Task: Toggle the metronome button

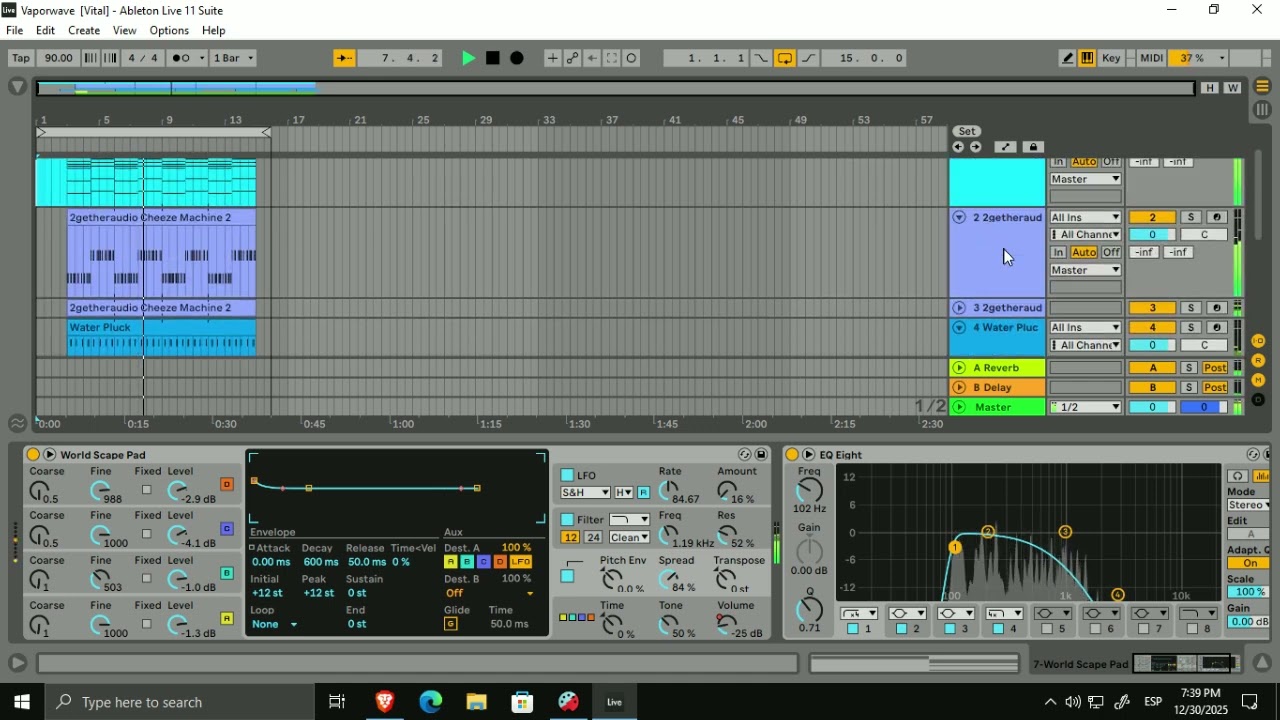Action: tap(182, 58)
